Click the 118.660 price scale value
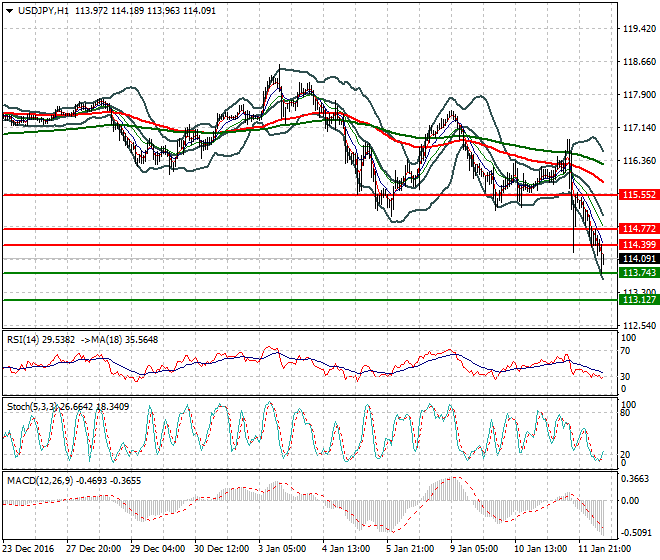The height and width of the screenshot is (560, 660). [639, 61]
